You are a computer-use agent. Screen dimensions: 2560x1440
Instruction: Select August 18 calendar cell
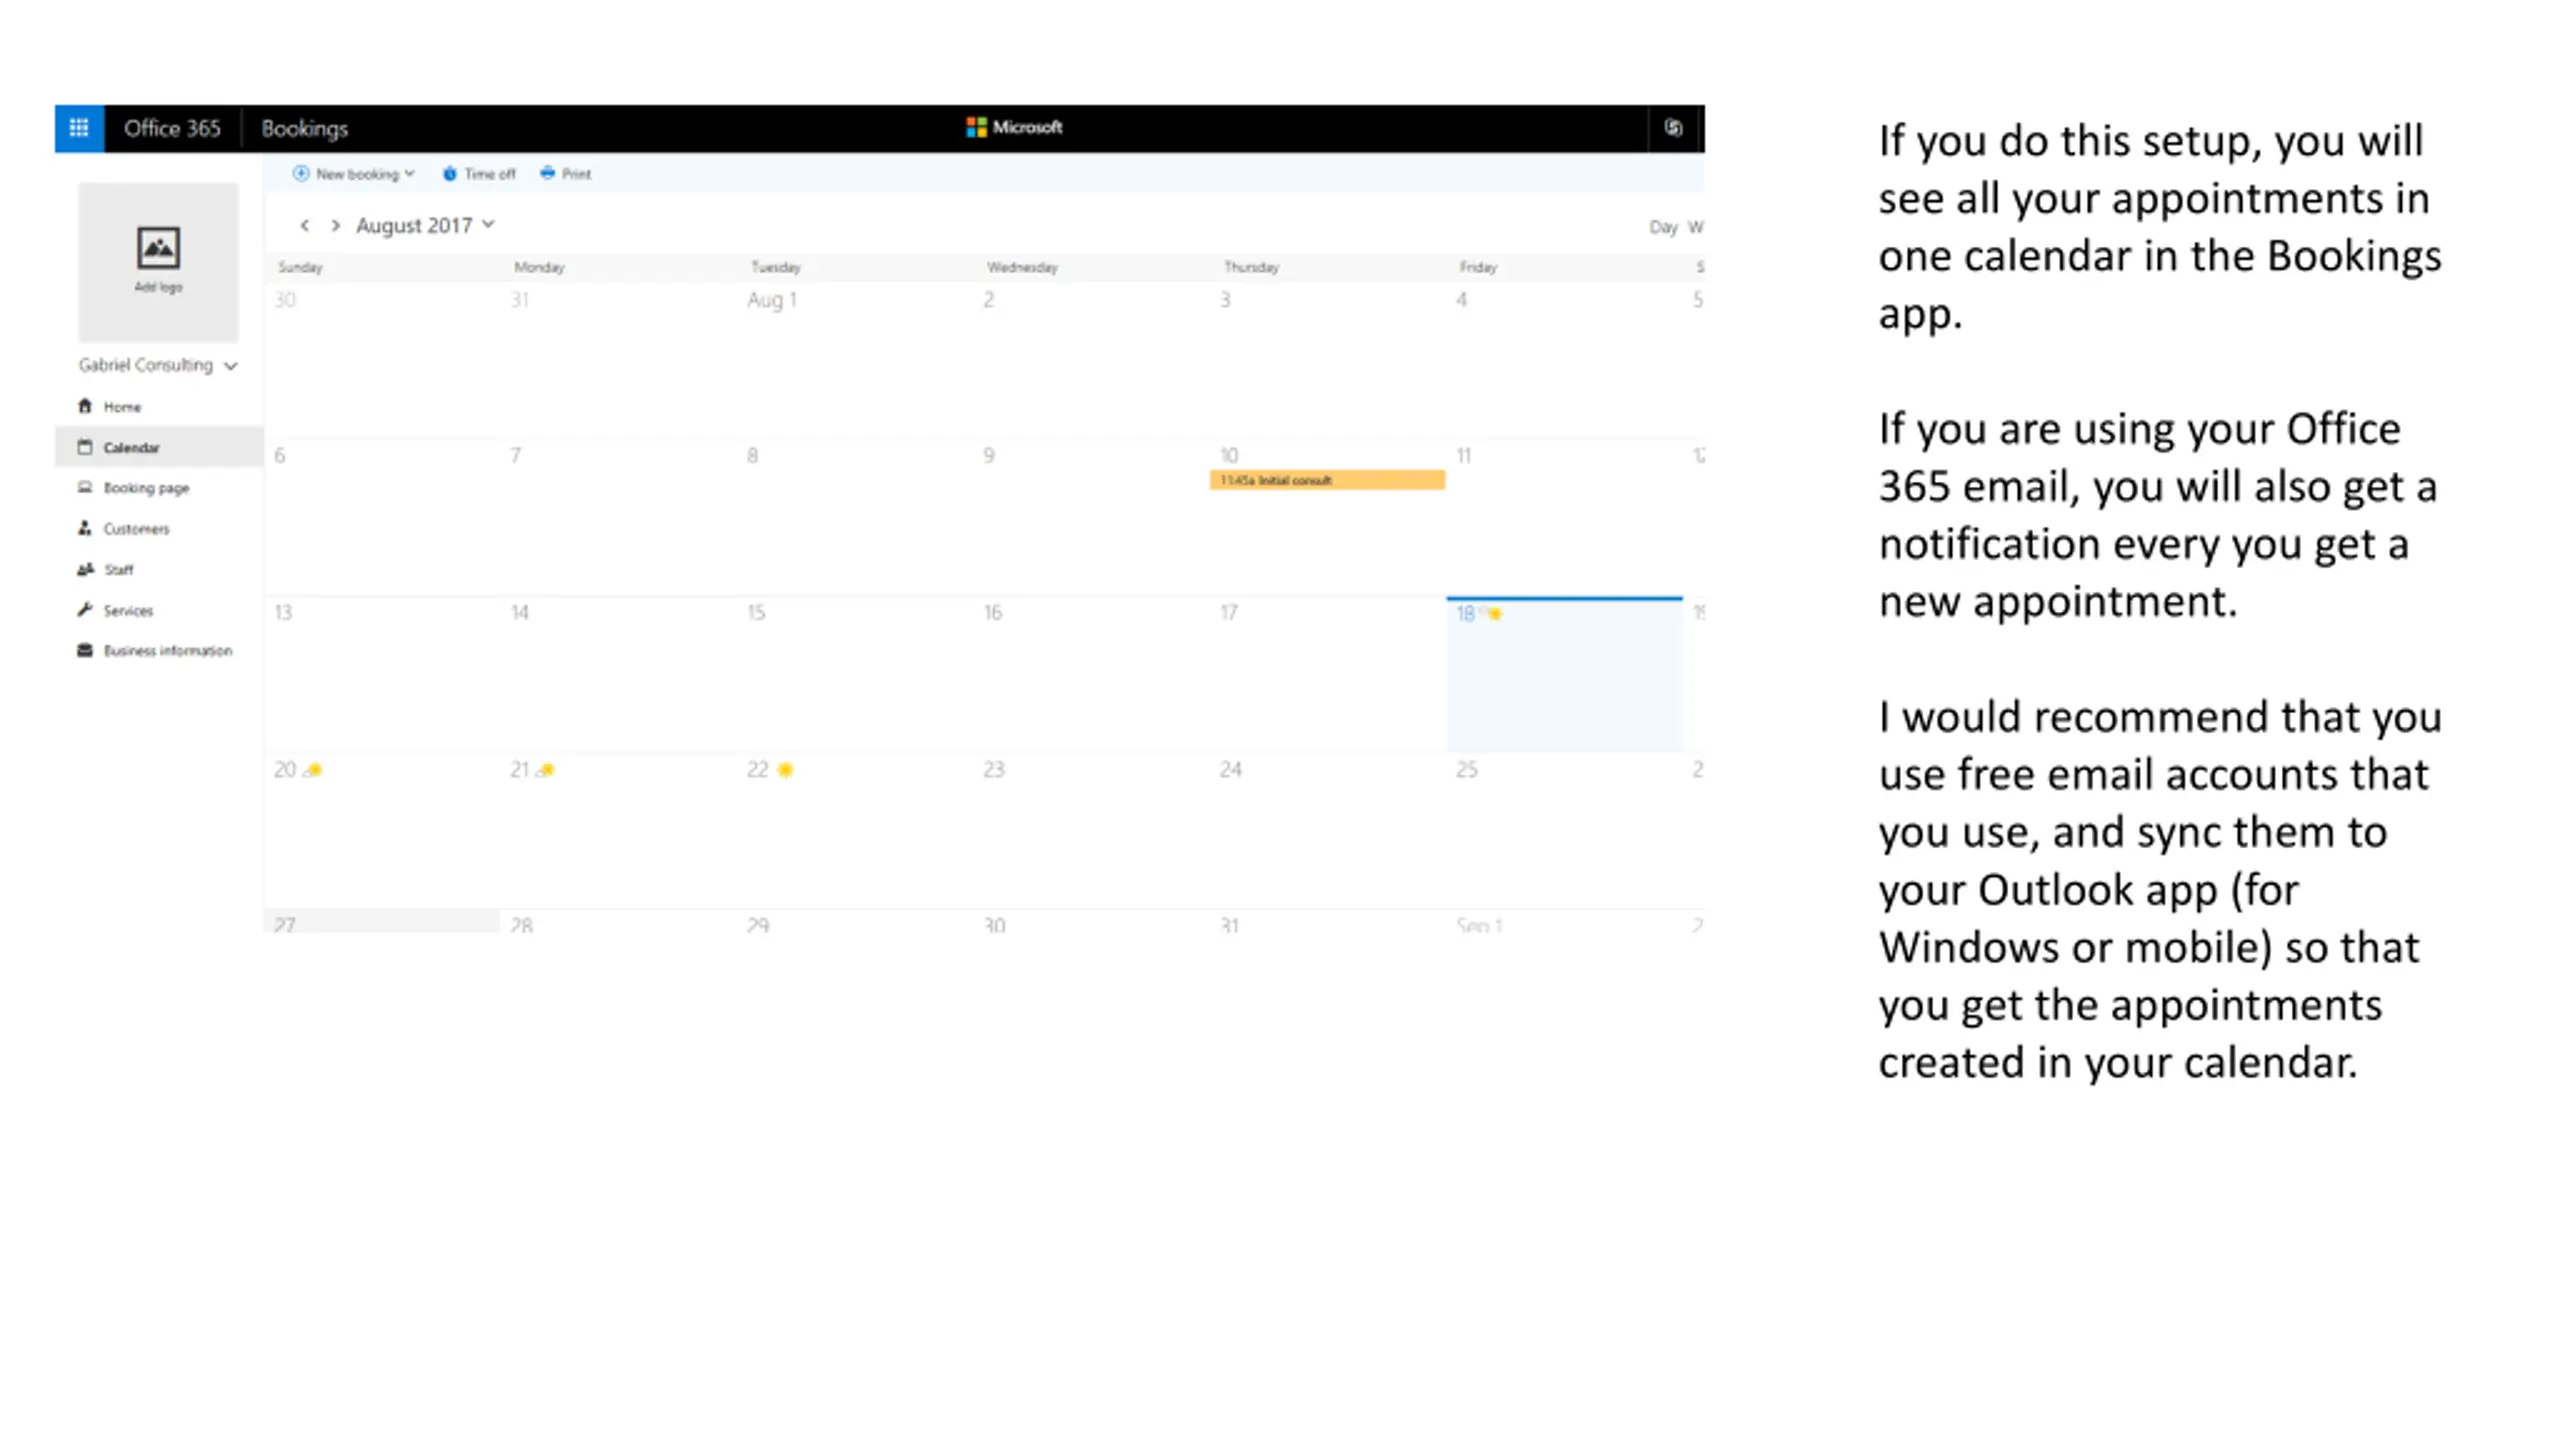[x=1563, y=680]
